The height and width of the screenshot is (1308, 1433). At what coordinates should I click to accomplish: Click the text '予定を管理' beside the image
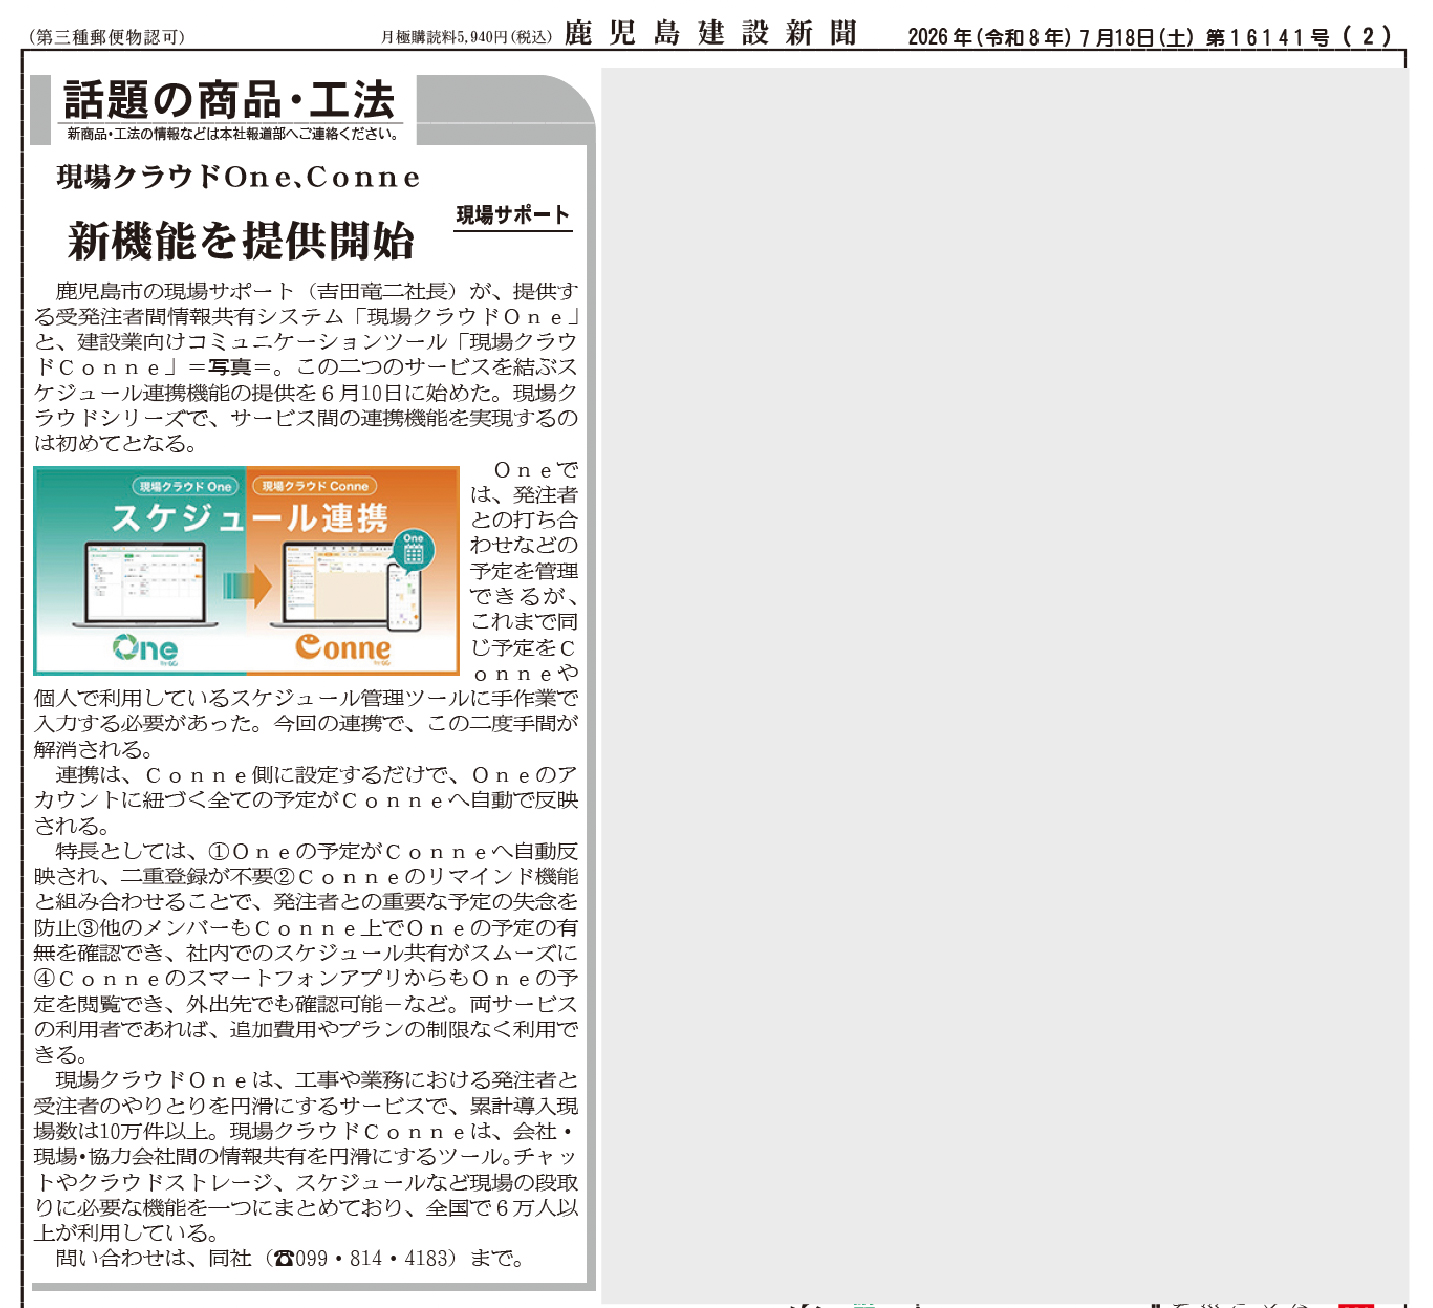[524, 571]
